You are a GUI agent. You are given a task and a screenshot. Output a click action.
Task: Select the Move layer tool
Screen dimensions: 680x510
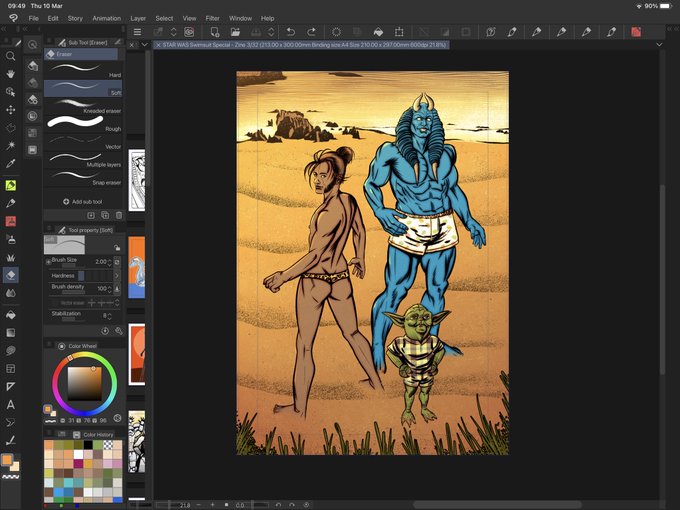click(x=10, y=110)
